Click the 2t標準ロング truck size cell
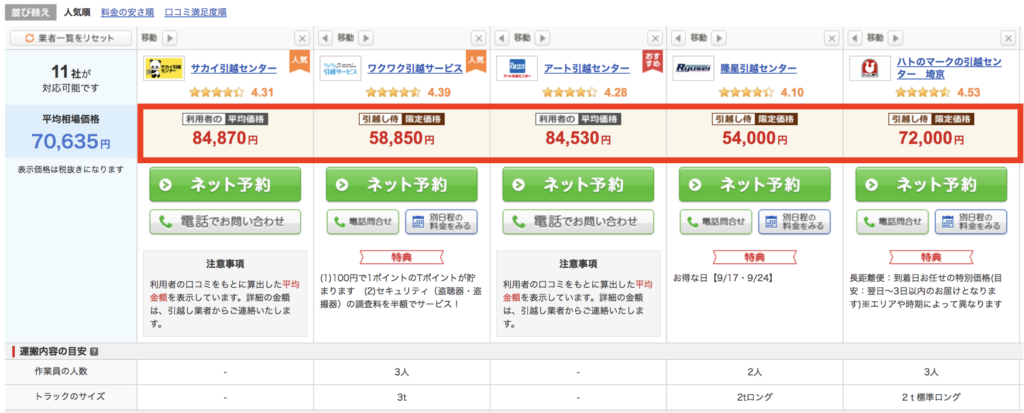Viewport: 1024px width, 413px height. click(x=933, y=397)
